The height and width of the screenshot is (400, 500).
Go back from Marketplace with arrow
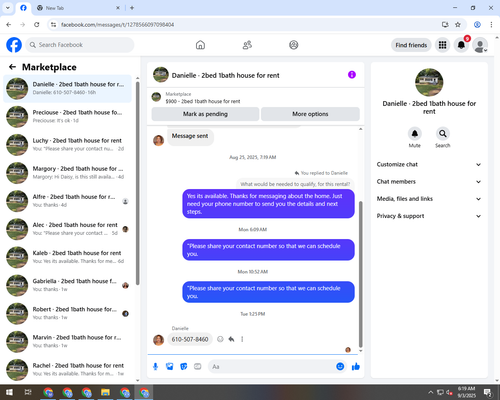12,67
